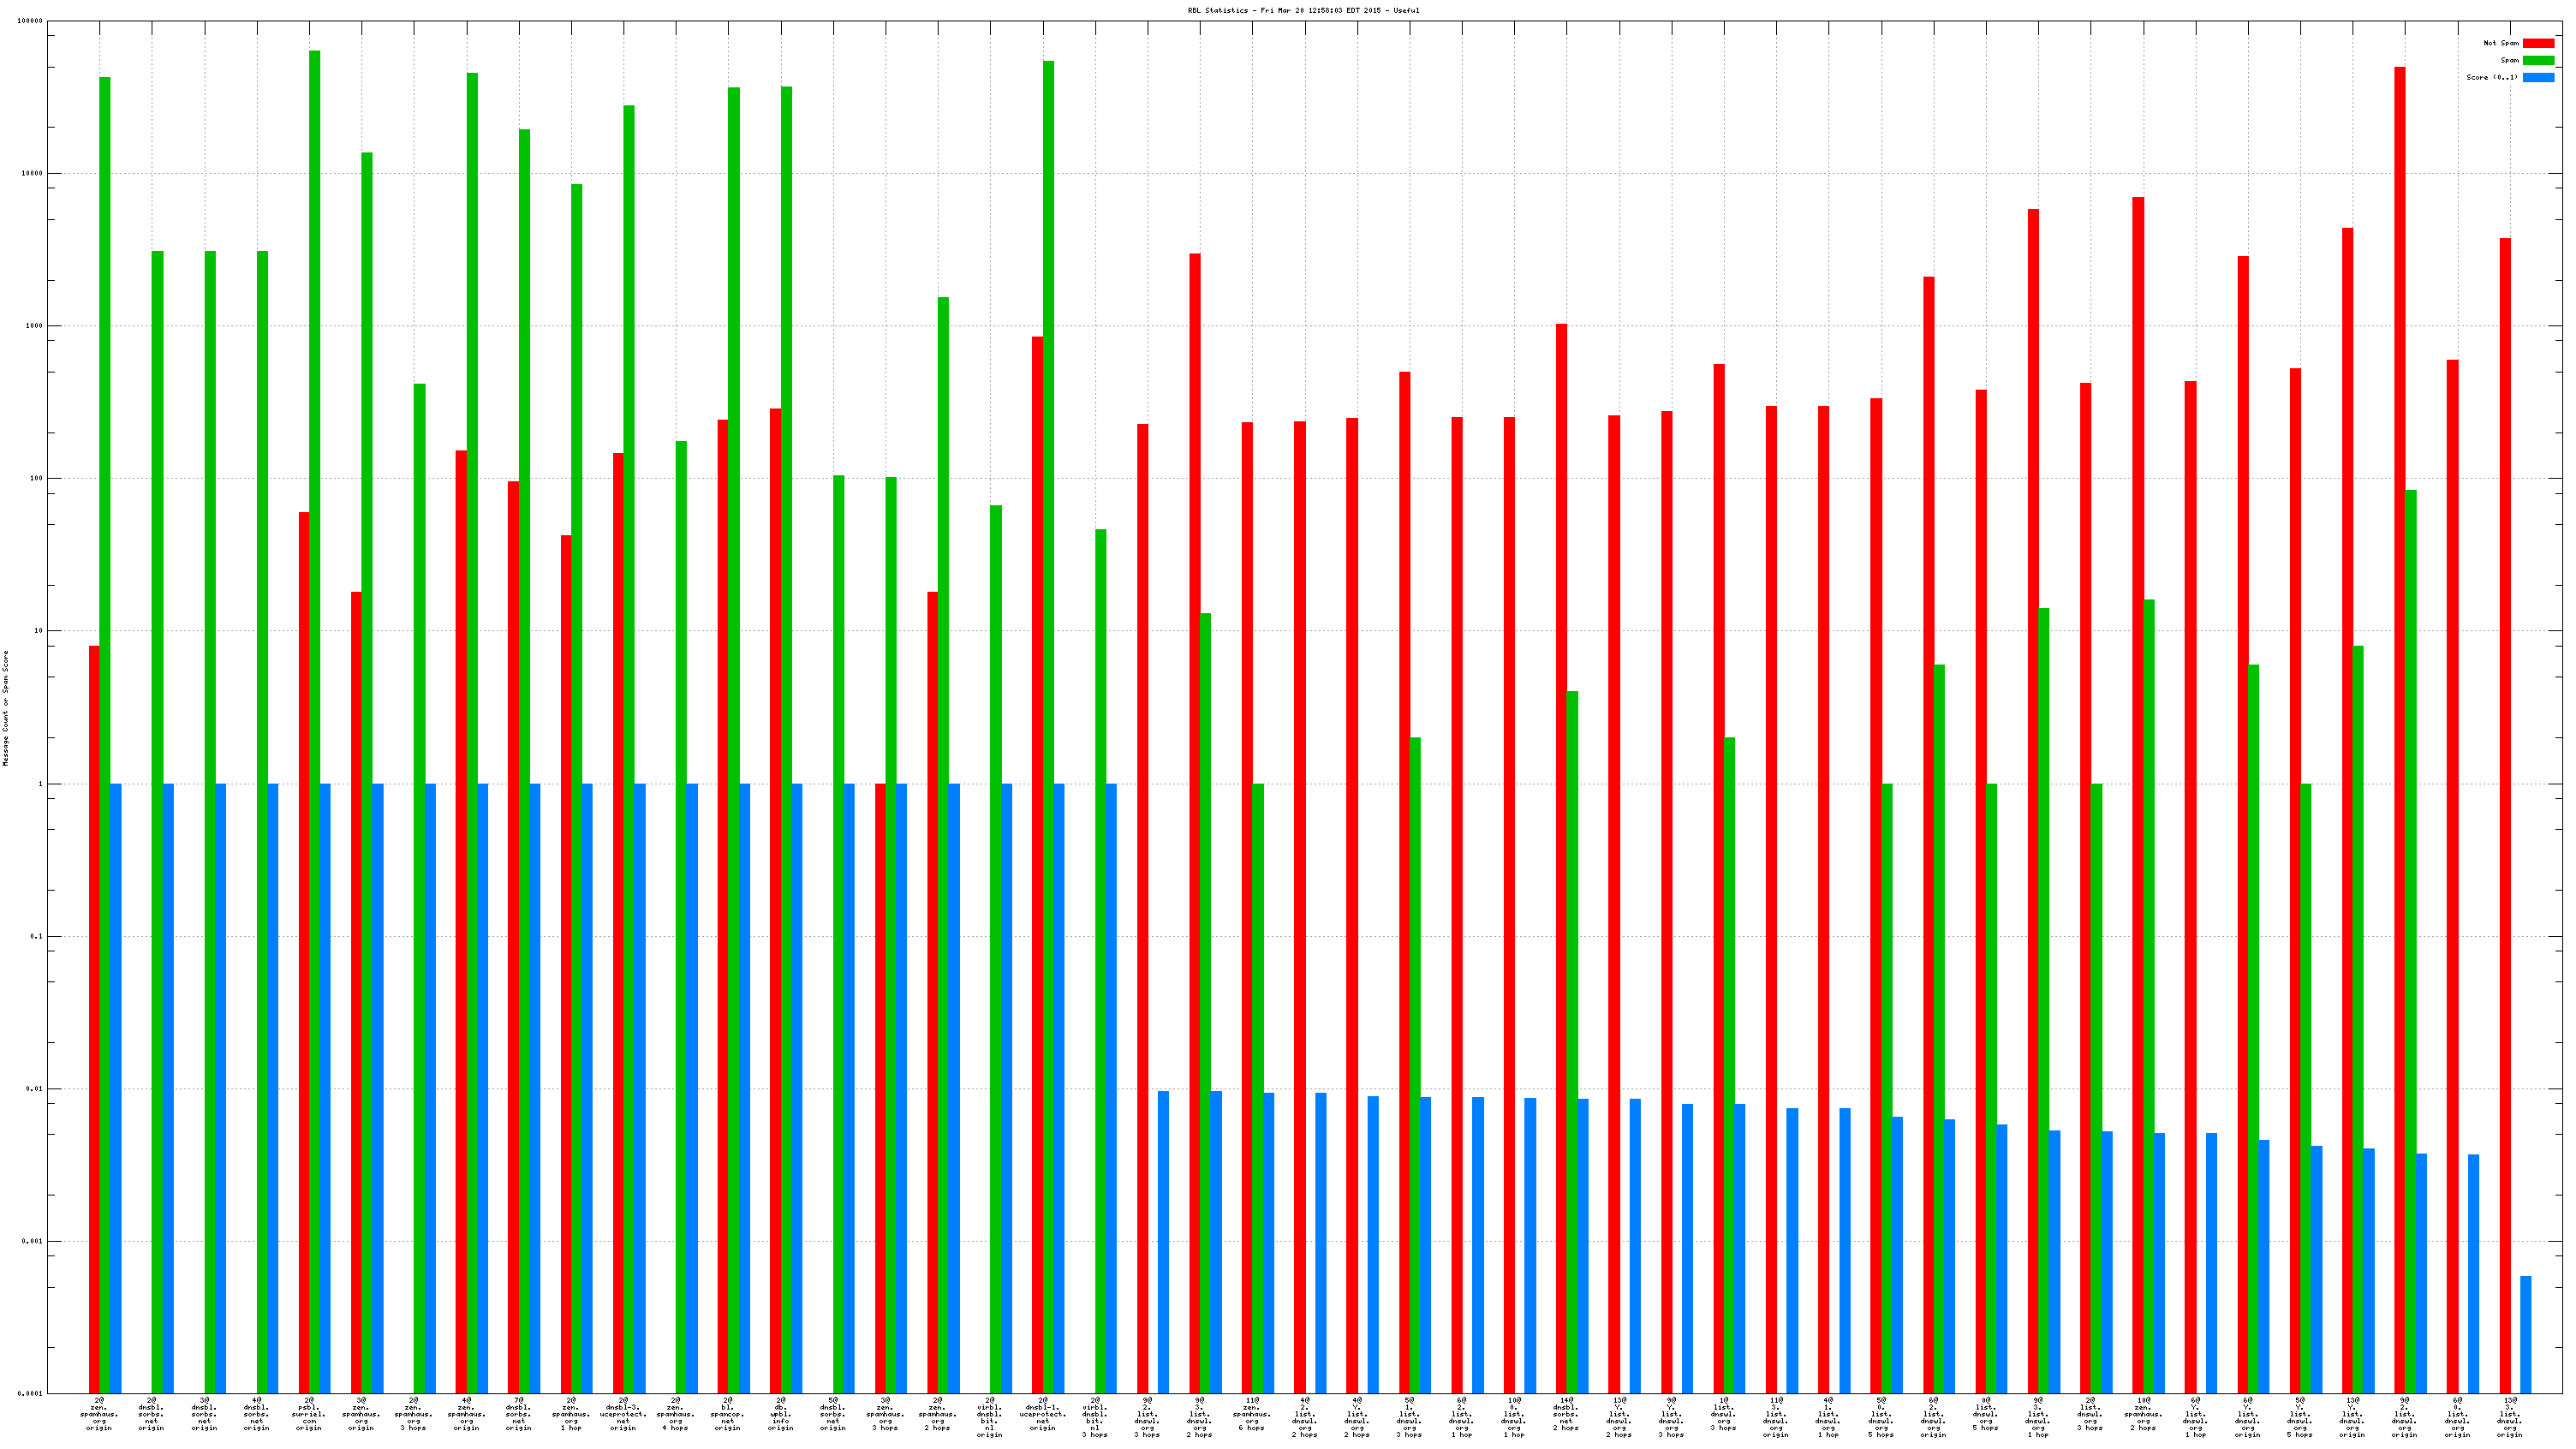This screenshot has height=1449, width=2576.
Task: Click the zen.spamhaus.org 4 hops label
Action: click(675, 1413)
